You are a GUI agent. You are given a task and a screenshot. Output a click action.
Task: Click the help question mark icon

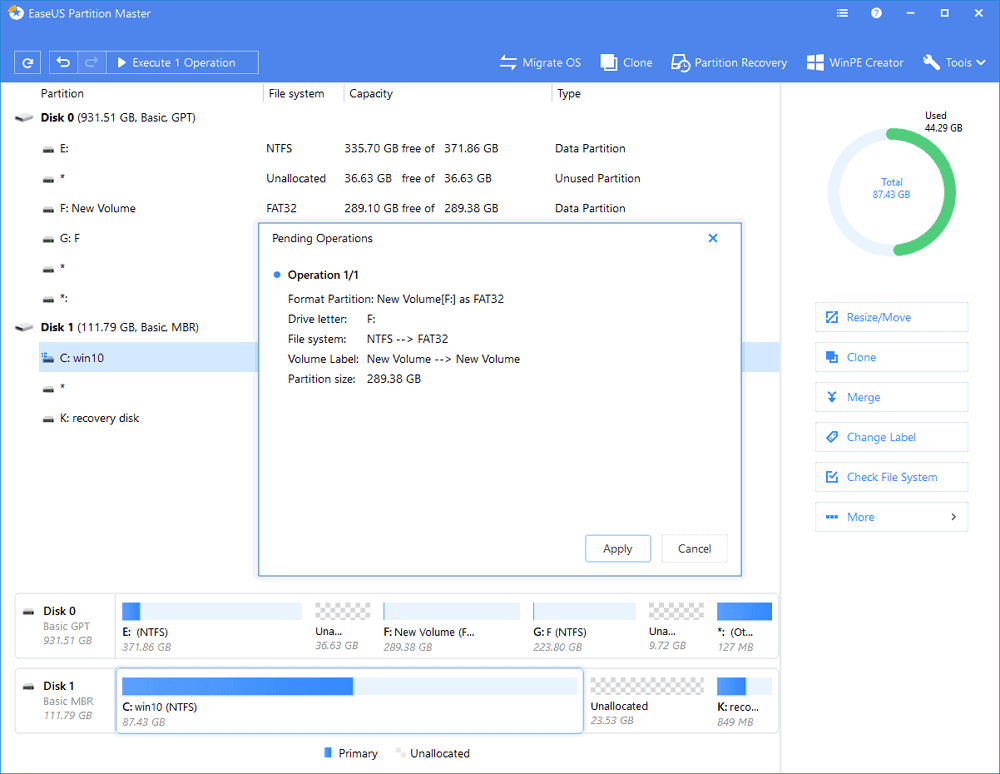[876, 14]
